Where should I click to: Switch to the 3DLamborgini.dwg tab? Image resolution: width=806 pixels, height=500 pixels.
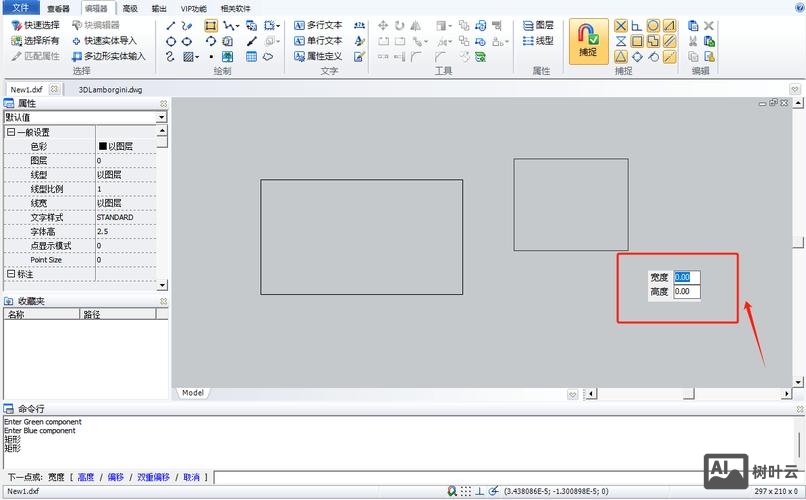[110, 89]
